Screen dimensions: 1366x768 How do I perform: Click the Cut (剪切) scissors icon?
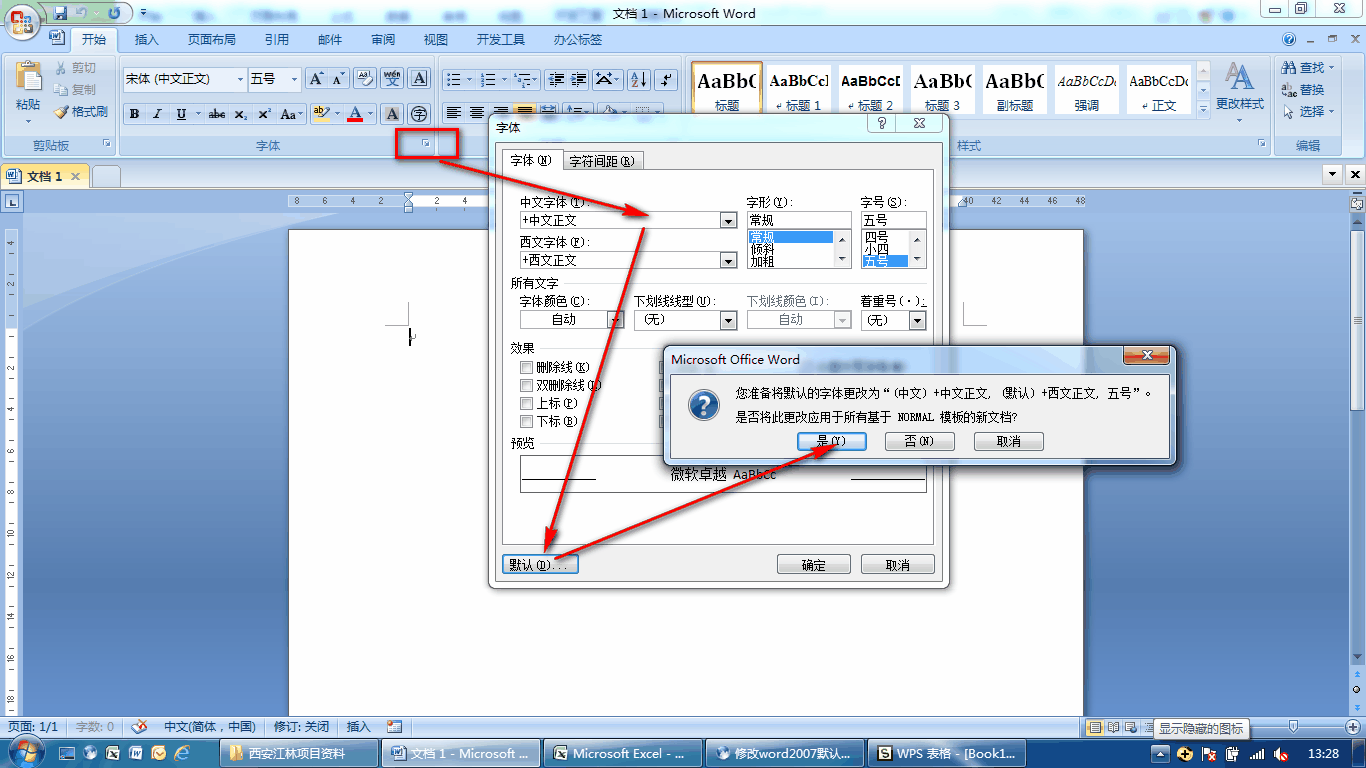coord(60,68)
